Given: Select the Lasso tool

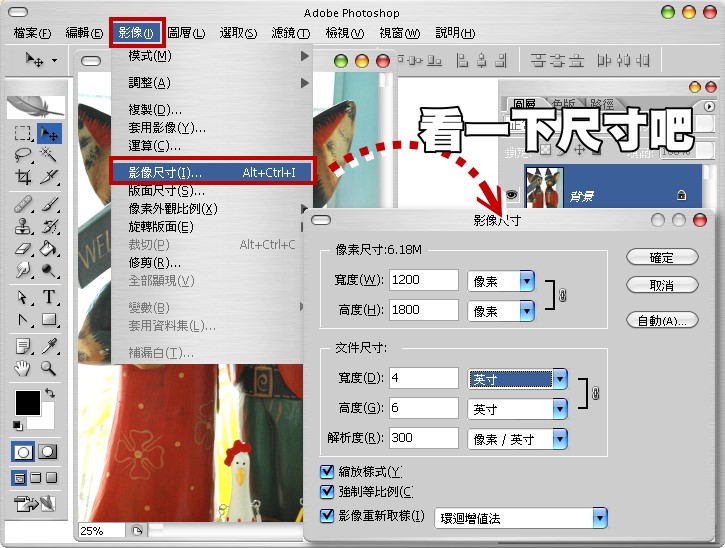Looking at the screenshot, I should pyautogui.click(x=22, y=155).
